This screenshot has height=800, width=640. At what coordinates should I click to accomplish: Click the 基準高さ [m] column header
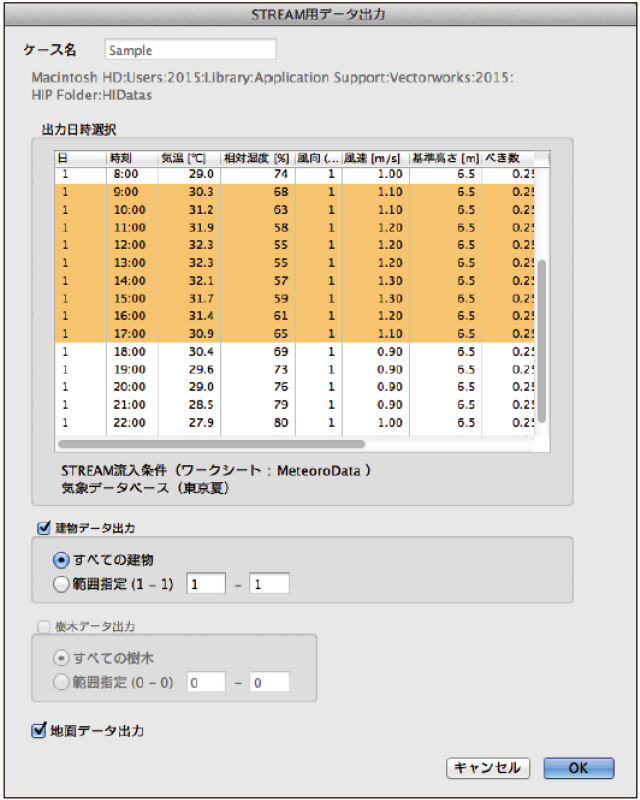coord(445,158)
